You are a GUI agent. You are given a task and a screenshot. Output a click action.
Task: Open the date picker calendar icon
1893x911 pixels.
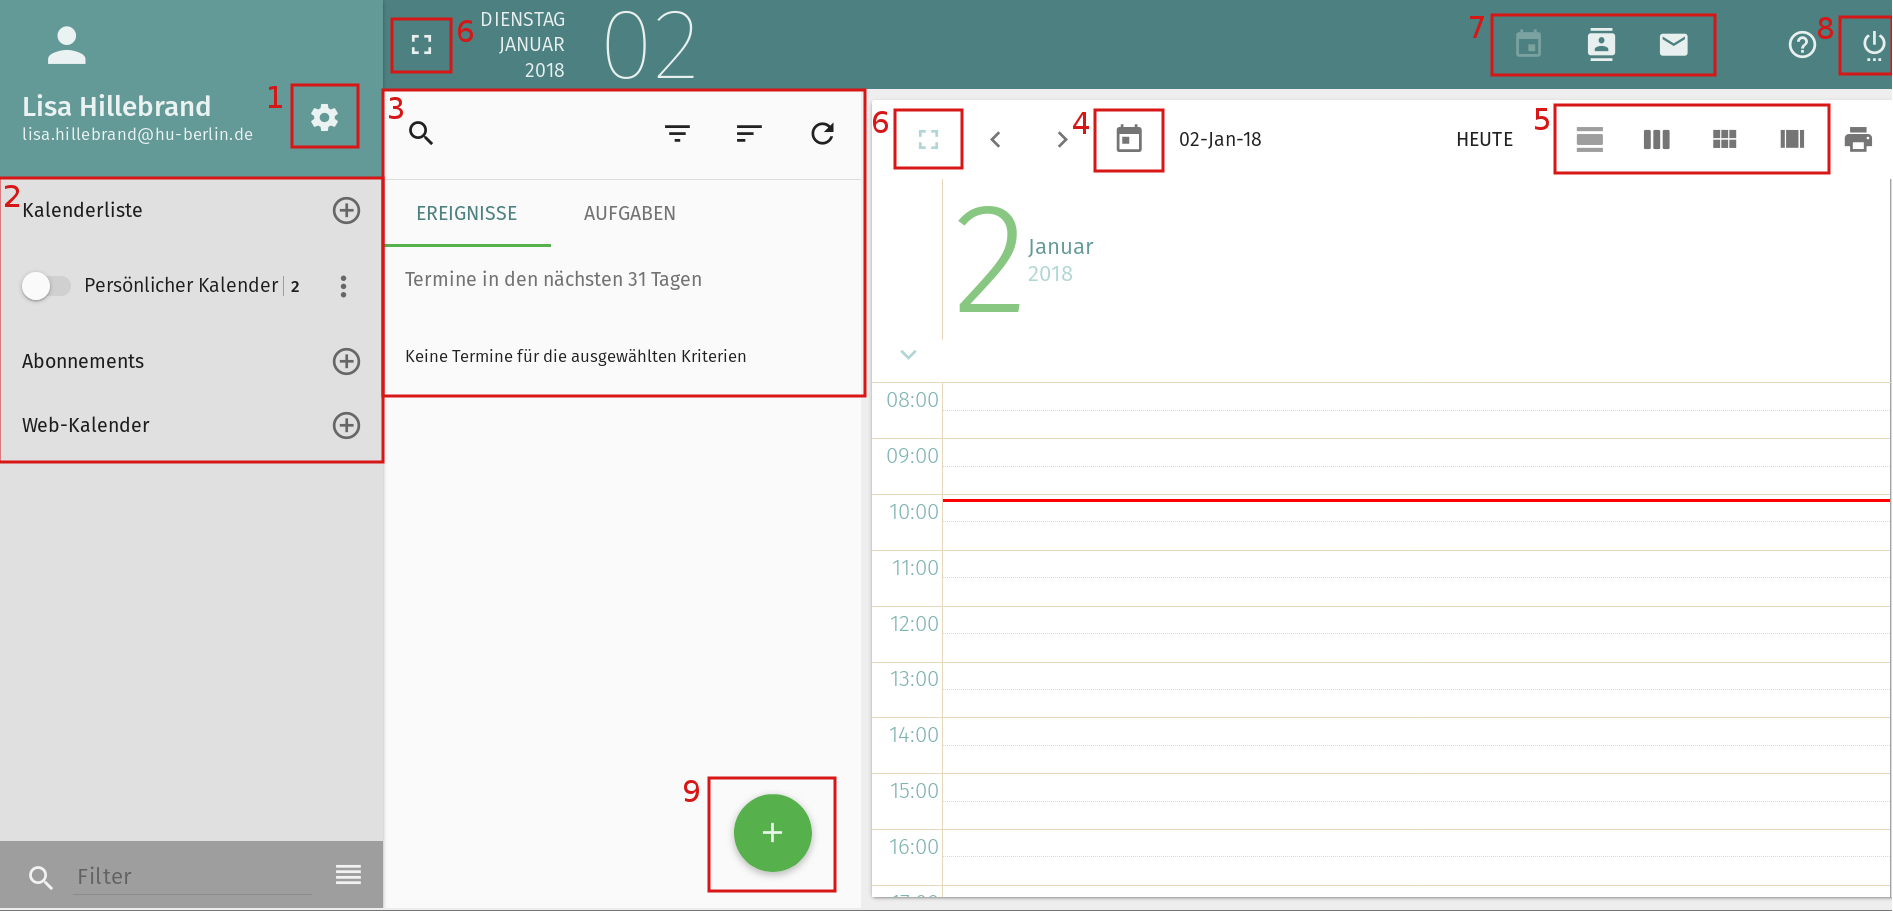click(1129, 139)
